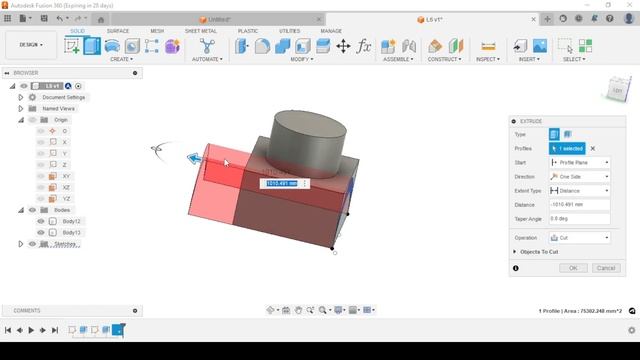
Task: Open the Start dropdown (Profile Plane)
Action: (x=580, y=162)
